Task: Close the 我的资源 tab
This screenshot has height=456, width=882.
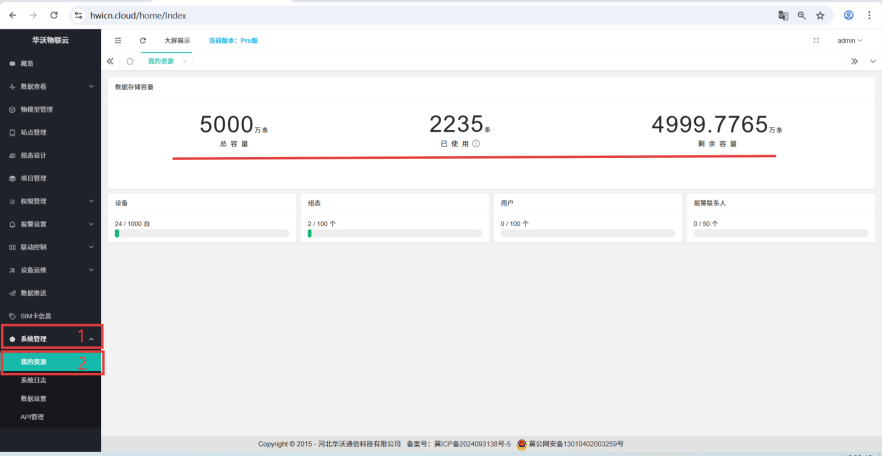Action: pyautogui.click(x=184, y=62)
